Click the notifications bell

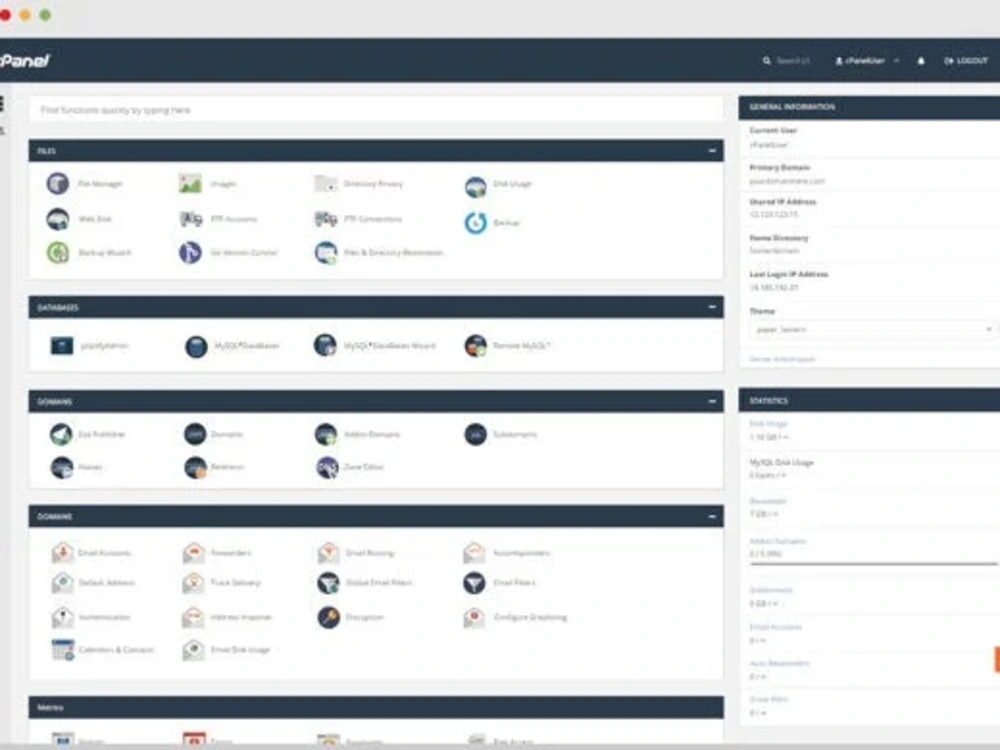pyautogui.click(x=921, y=60)
